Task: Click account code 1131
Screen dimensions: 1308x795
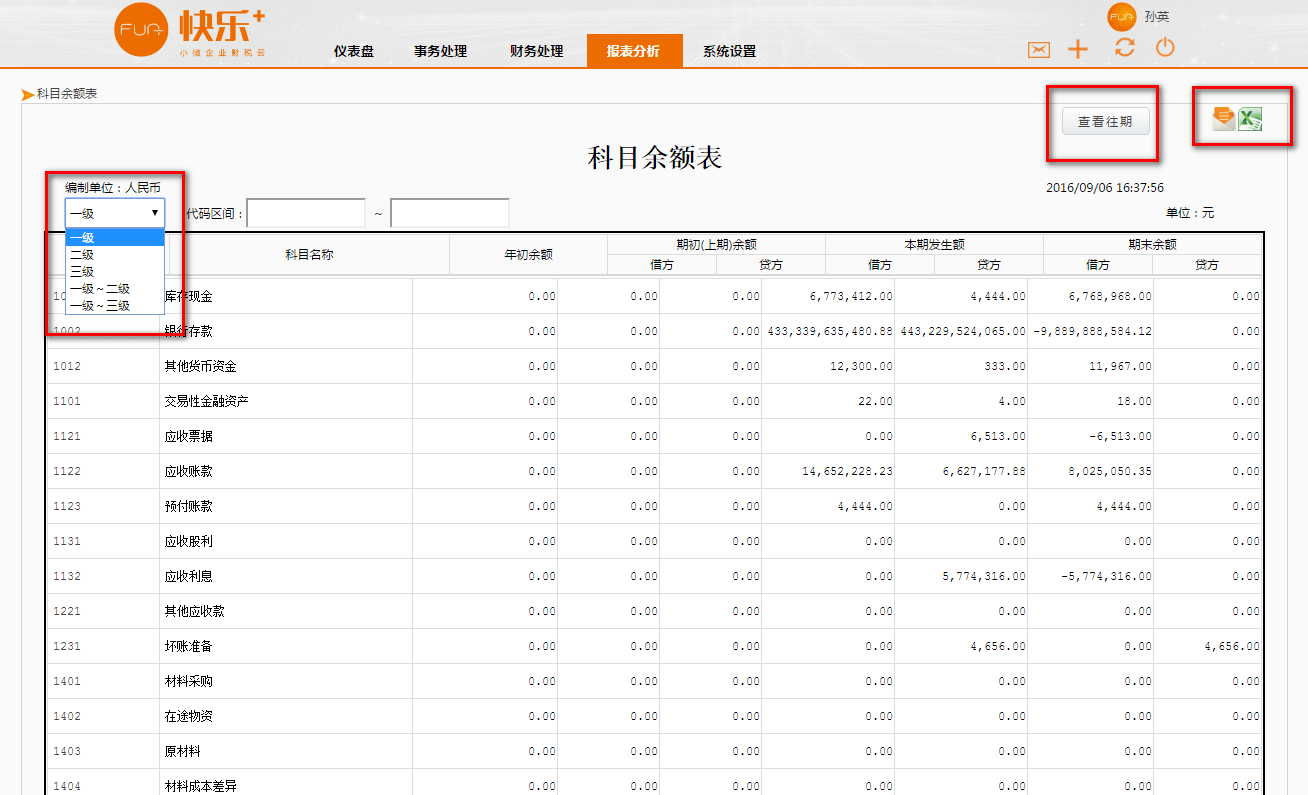Action: coord(67,541)
